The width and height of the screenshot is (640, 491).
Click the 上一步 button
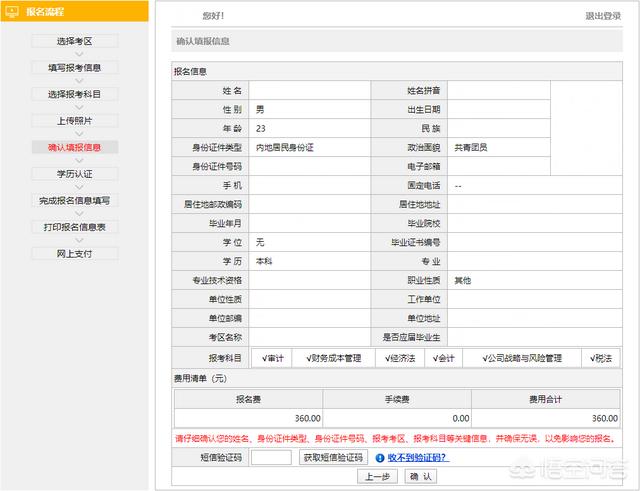point(376,477)
